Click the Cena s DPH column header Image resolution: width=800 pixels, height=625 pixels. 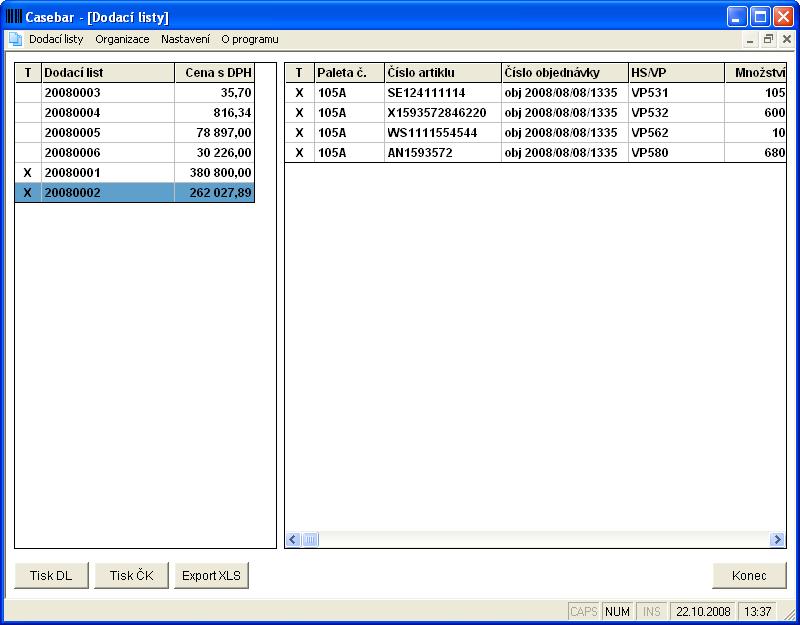pyautogui.click(x=214, y=72)
